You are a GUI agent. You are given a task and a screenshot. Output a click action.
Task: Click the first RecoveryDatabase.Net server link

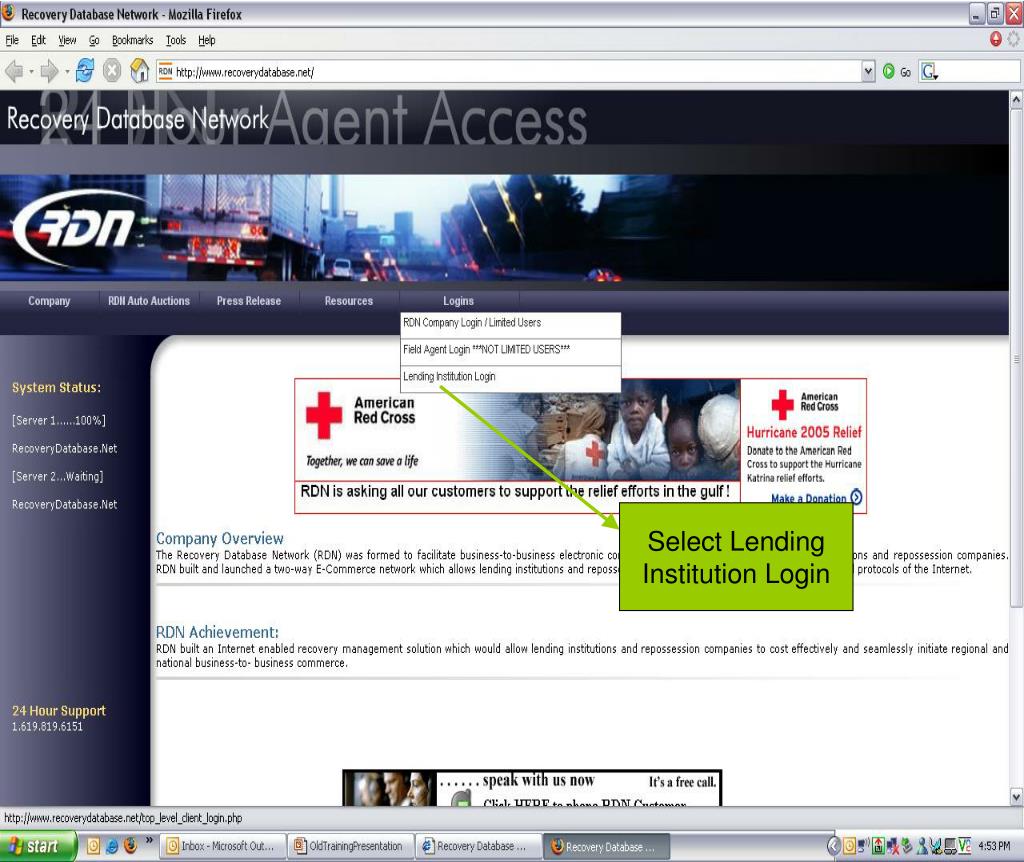(x=65, y=449)
